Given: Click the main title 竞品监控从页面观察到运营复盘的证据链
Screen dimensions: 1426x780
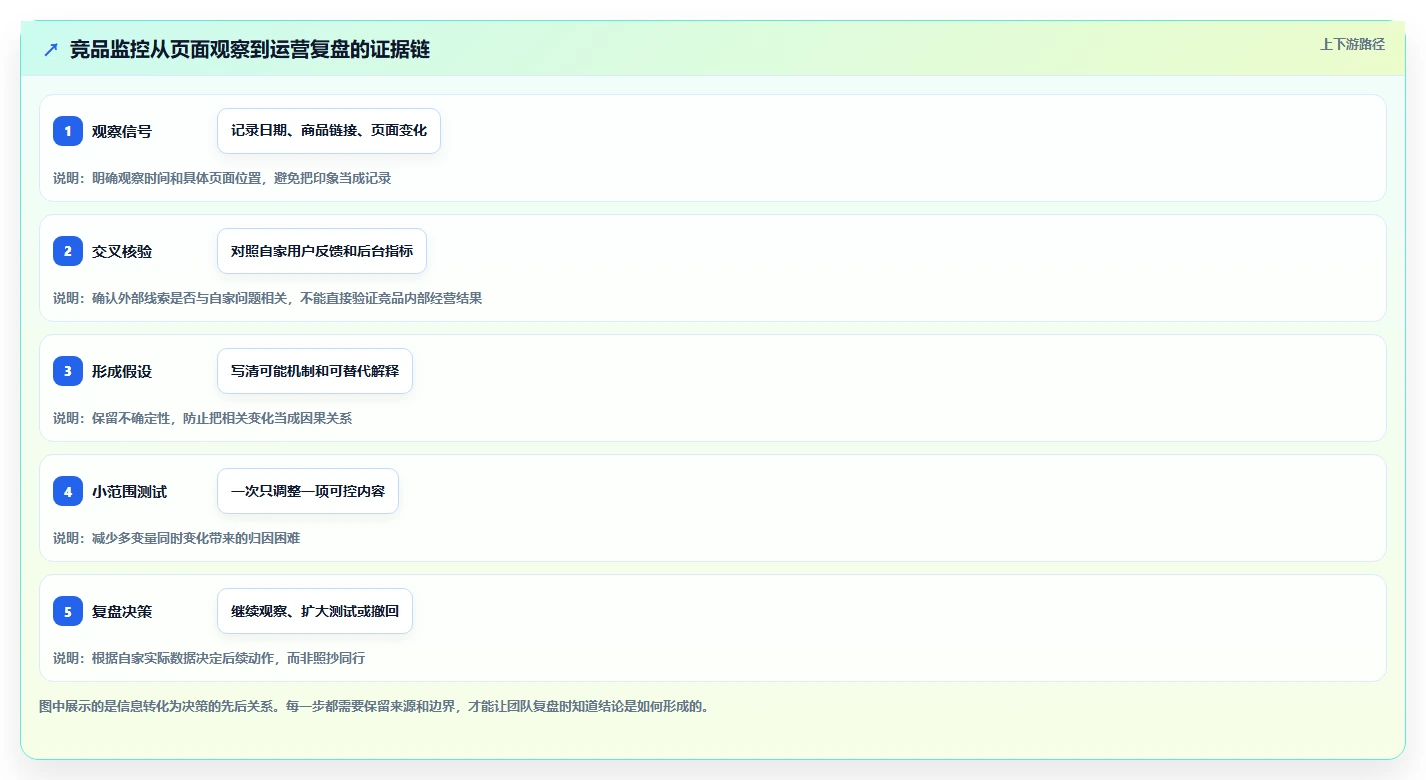Looking at the screenshot, I should click(x=250, y=49).
